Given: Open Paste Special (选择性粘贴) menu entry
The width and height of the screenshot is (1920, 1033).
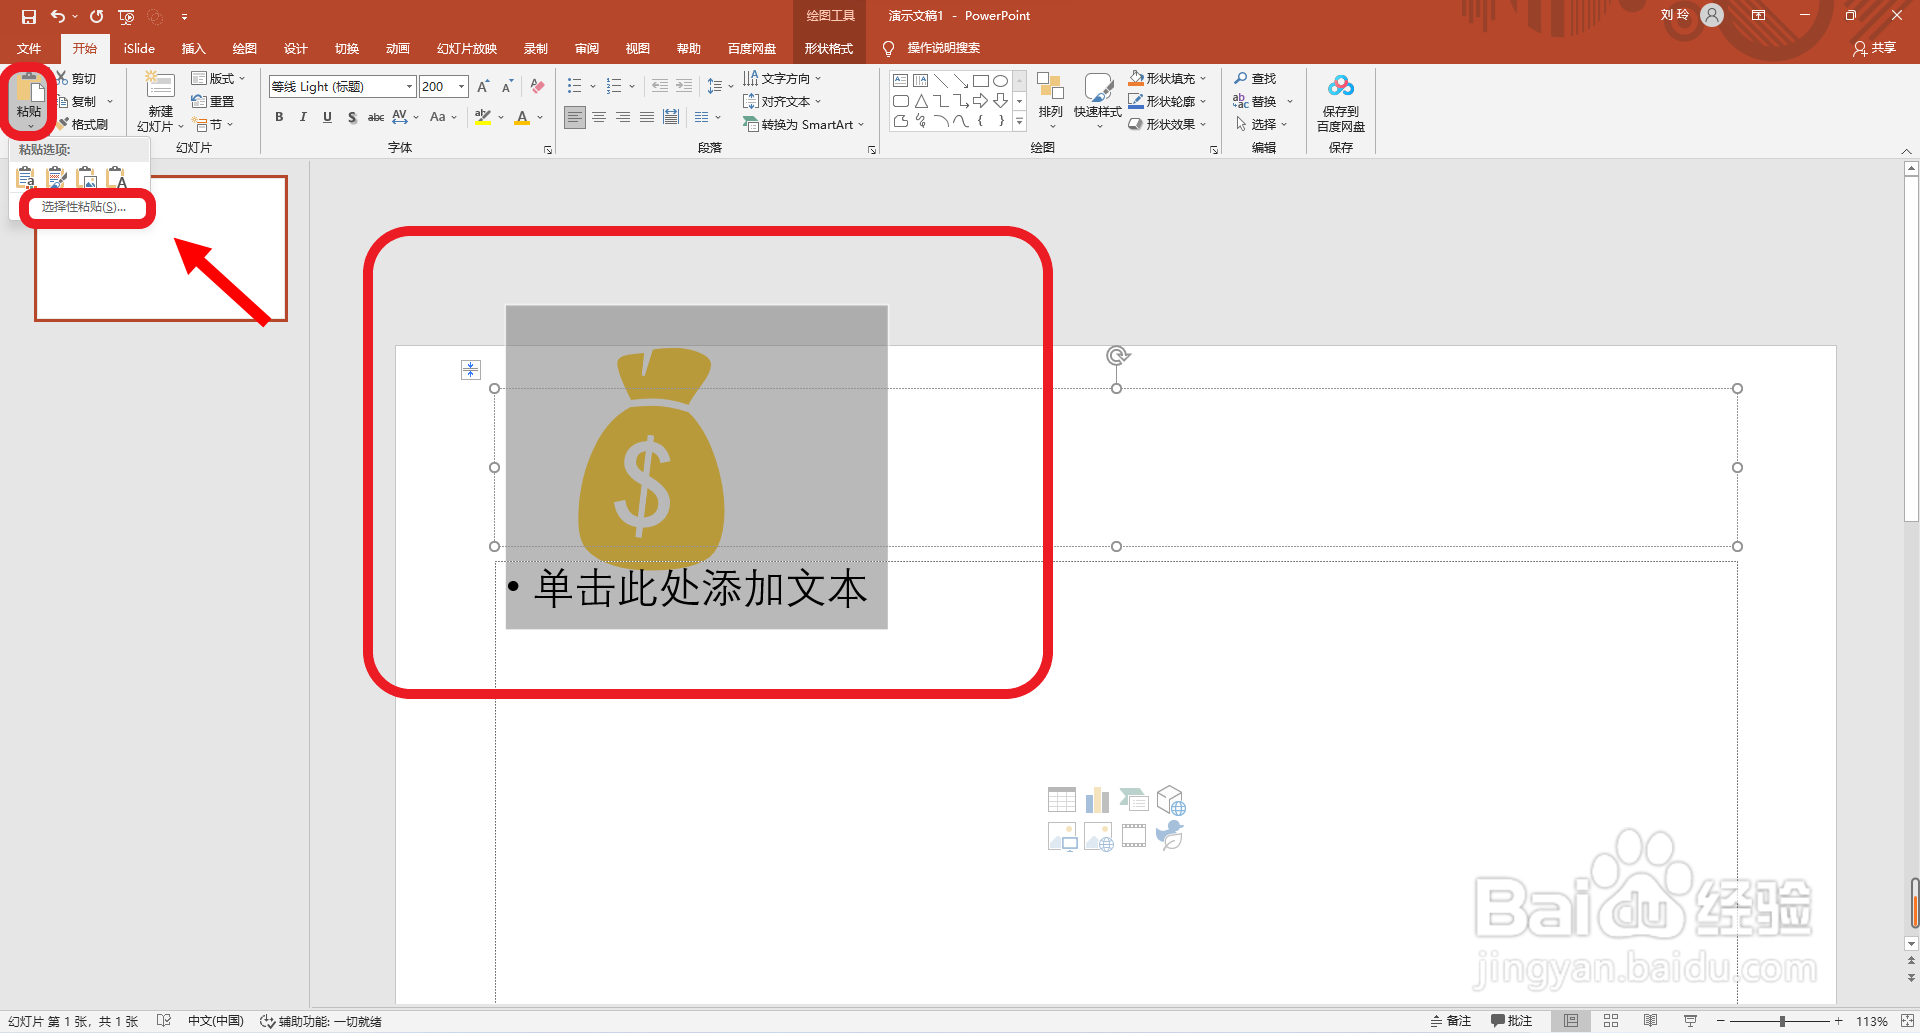Looking at the screenshot, I should [84, 207].
